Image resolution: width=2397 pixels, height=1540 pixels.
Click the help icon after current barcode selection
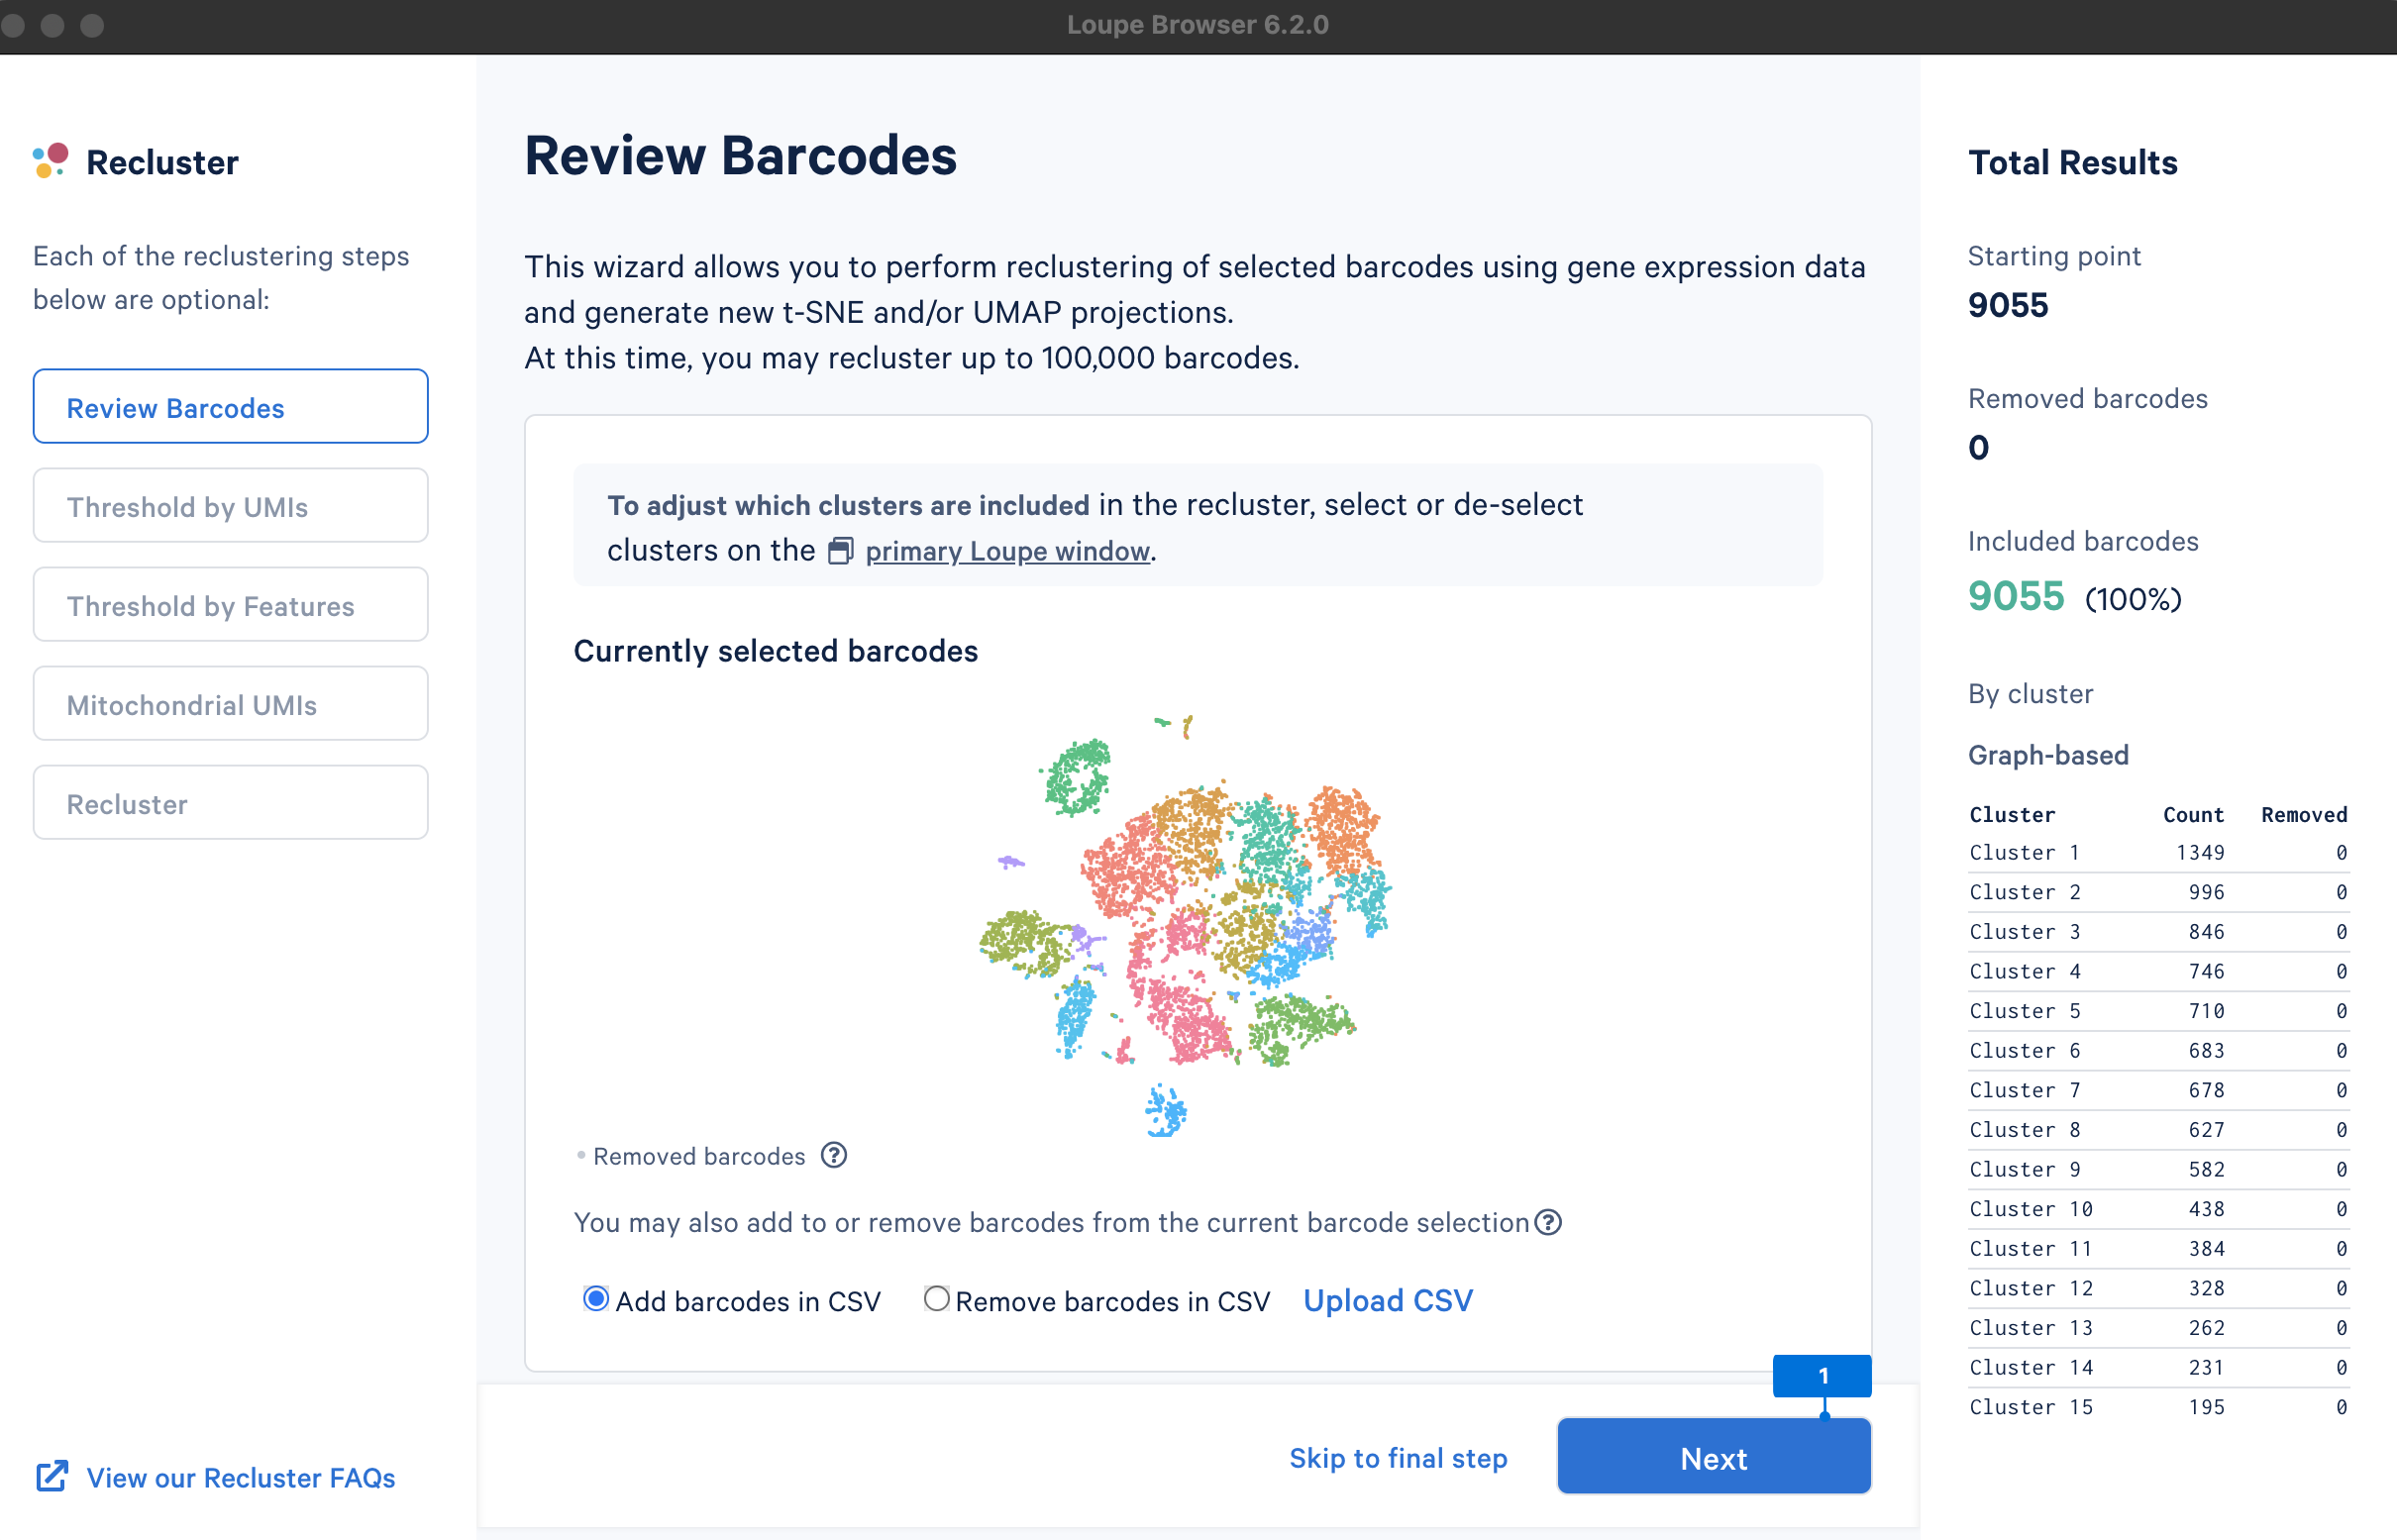(x=1548, y=1222)
